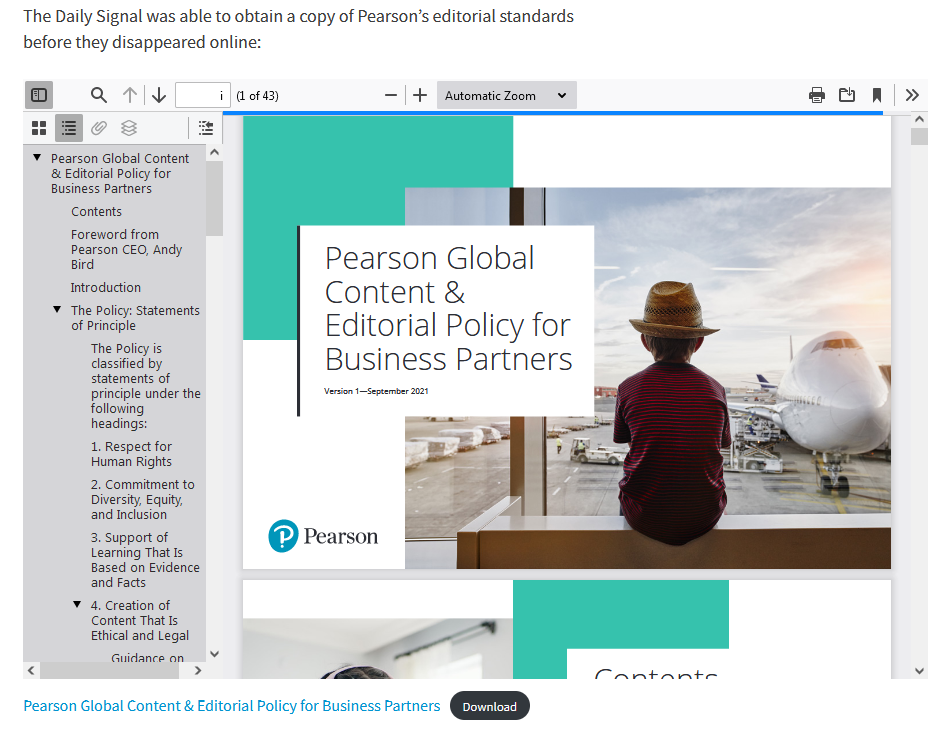Show attachments paperclip view
This screenshot has width=945, height=738.
click(x=99, y=128)
